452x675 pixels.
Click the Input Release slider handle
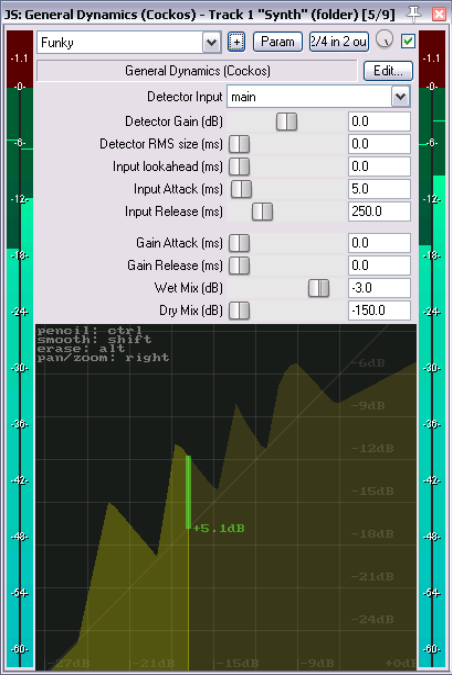pyautogui.click(x=262, y=212)
